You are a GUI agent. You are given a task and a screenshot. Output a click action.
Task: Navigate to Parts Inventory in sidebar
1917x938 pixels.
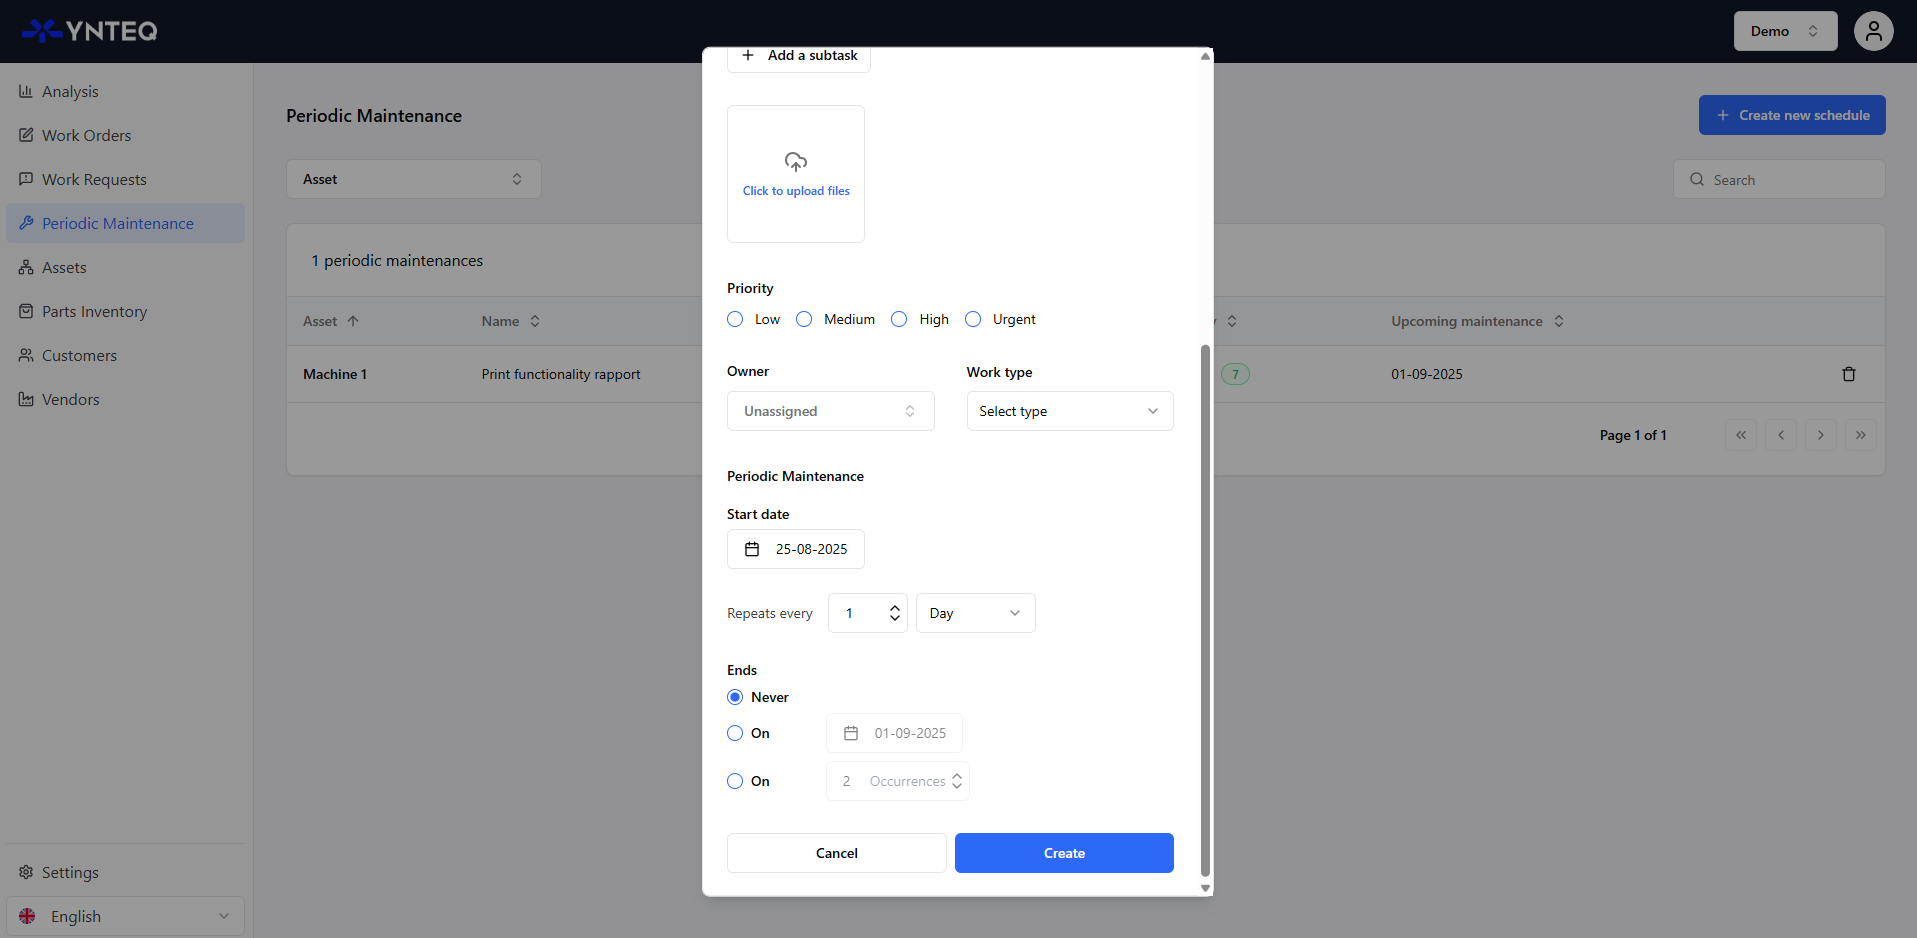coord(94,311)
